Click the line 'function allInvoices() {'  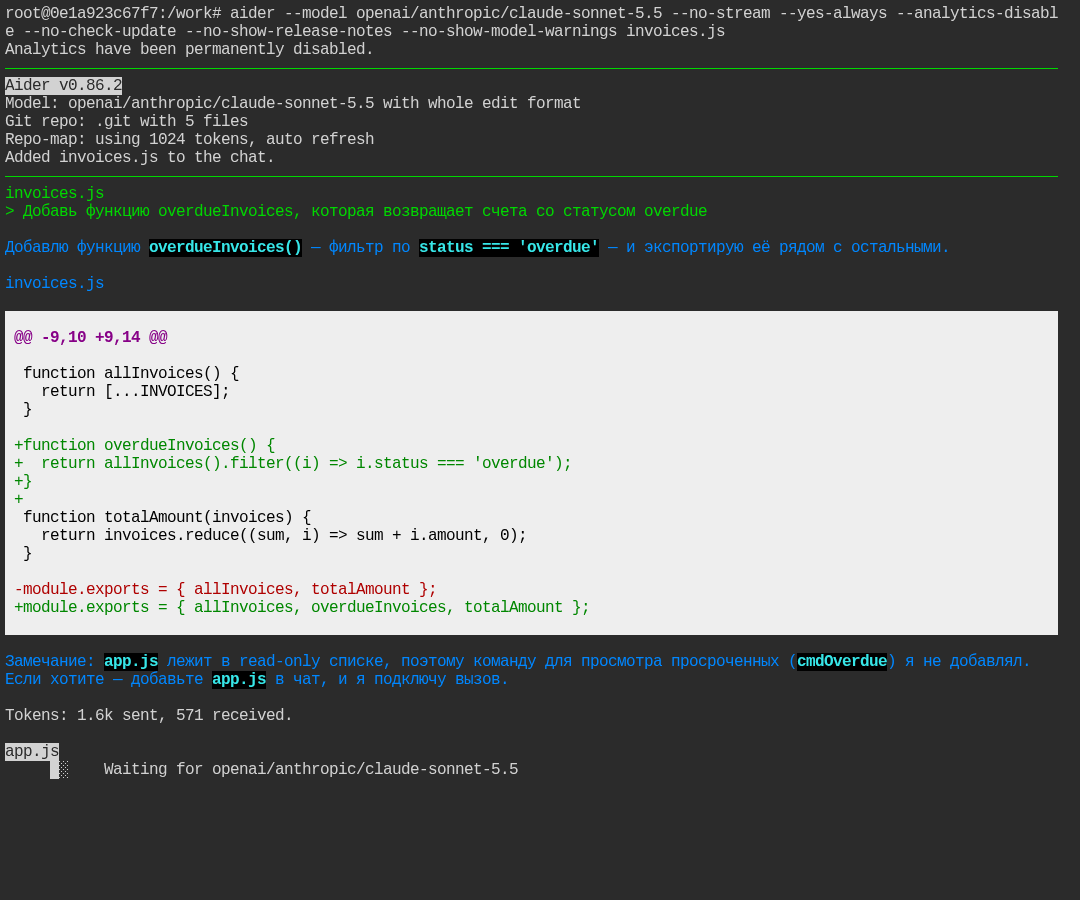[131, 373]
